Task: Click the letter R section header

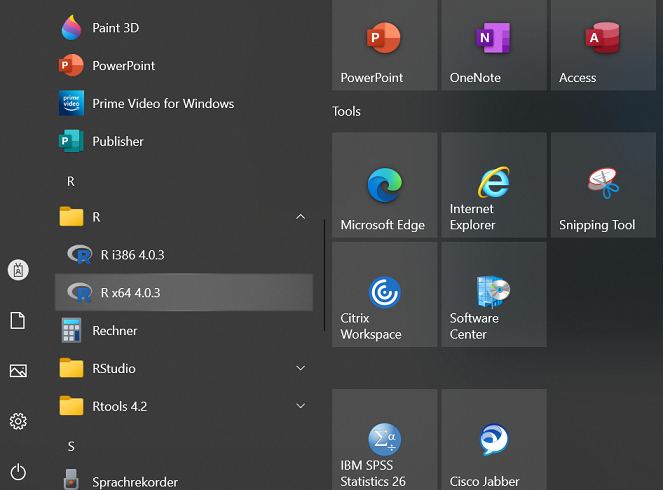Action: tap(71, 182)
